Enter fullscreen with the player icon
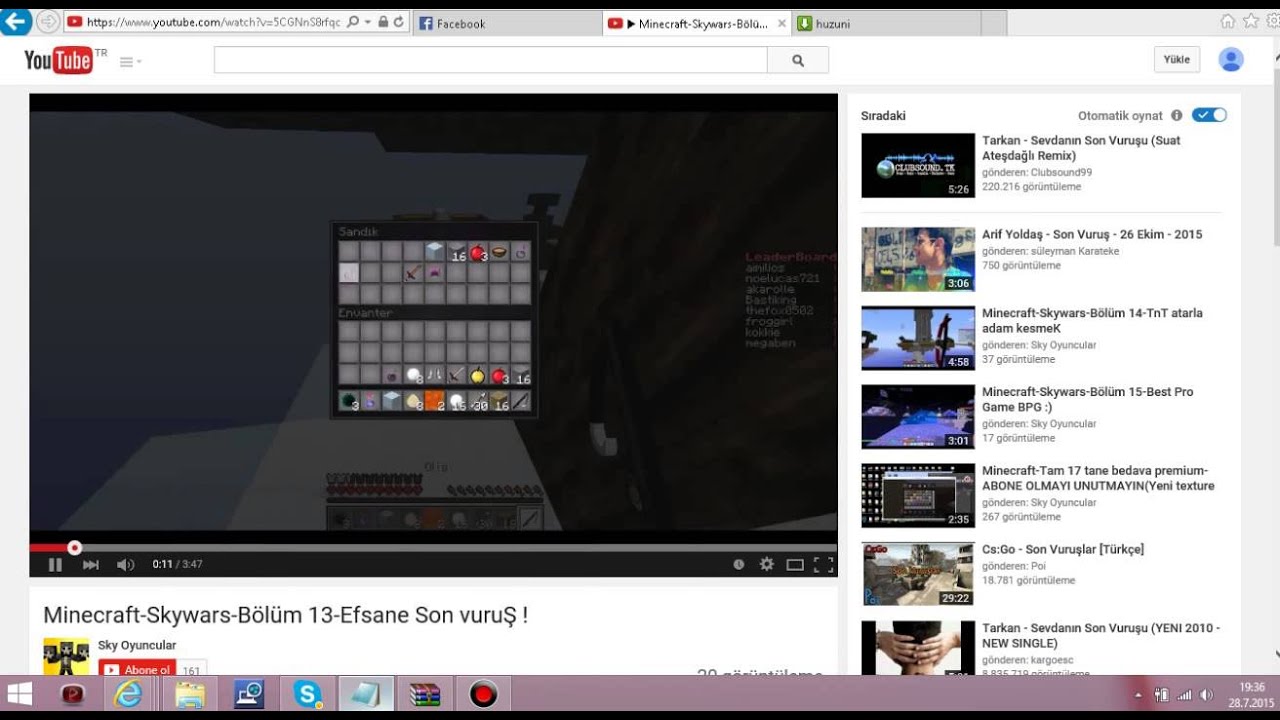 tap(824, 564)
